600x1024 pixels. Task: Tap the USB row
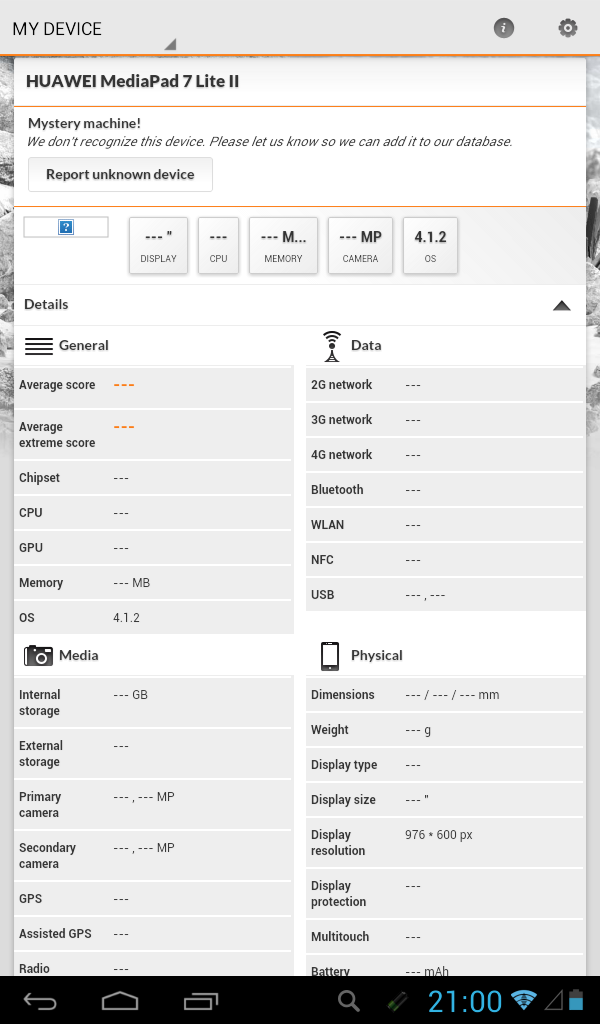(445, 595)
